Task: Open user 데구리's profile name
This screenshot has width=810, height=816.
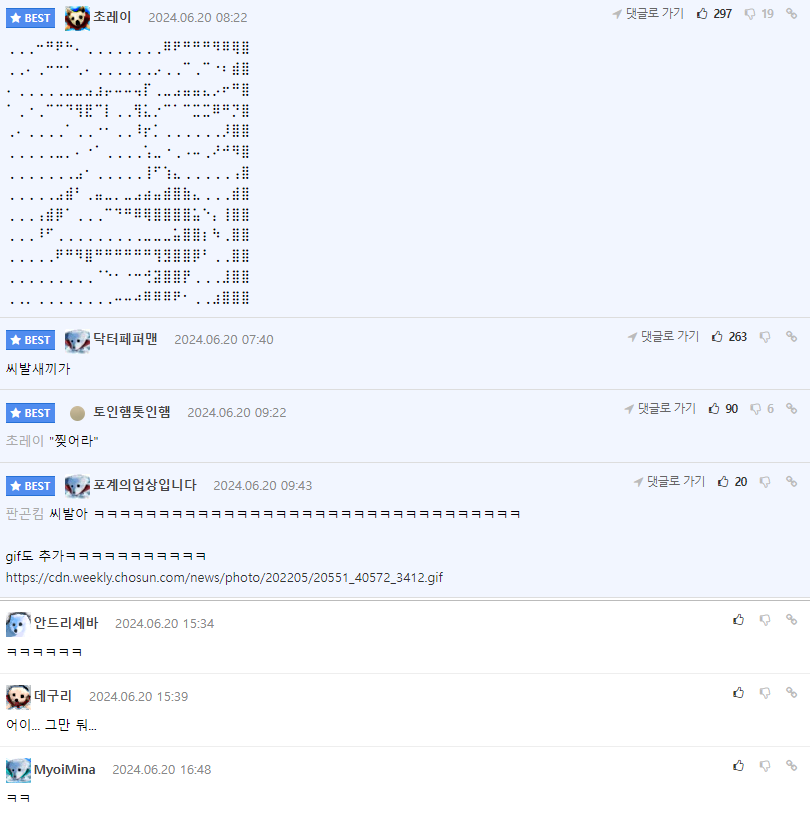Action: click(x=53, y=696)
